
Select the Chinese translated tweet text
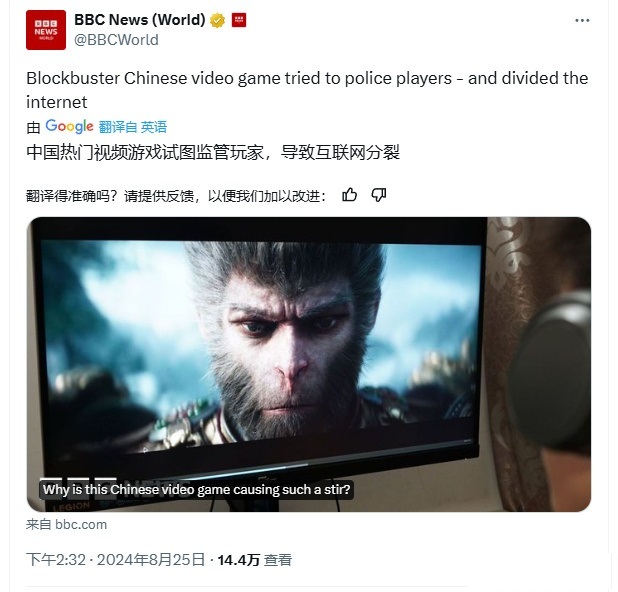213,153
